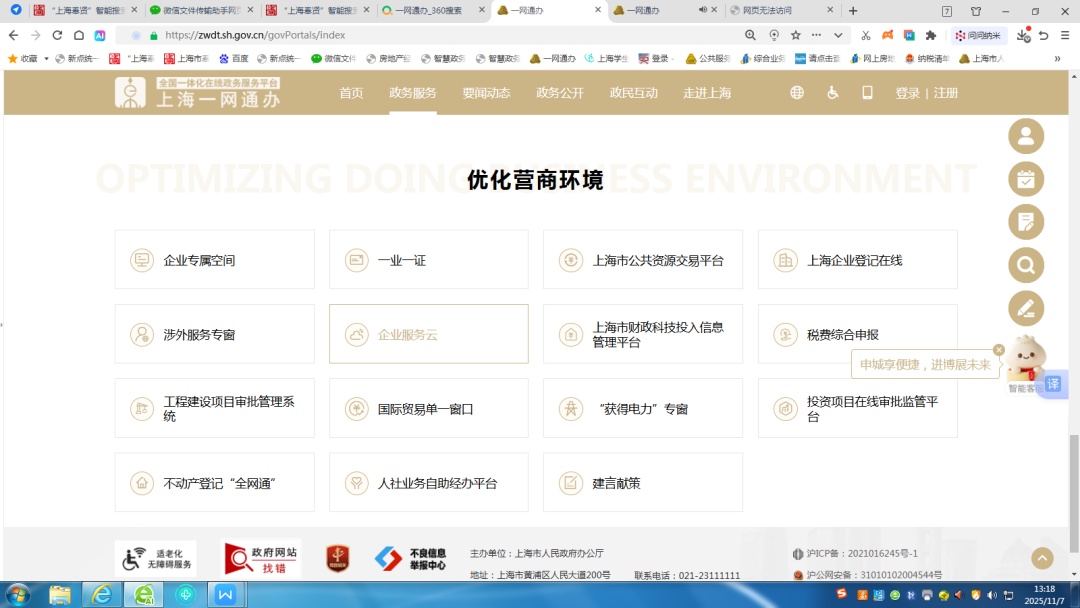Open the 政务公开 navigation menu
The width and height of the screenshot is (1080, 608).
pos(560,93)
